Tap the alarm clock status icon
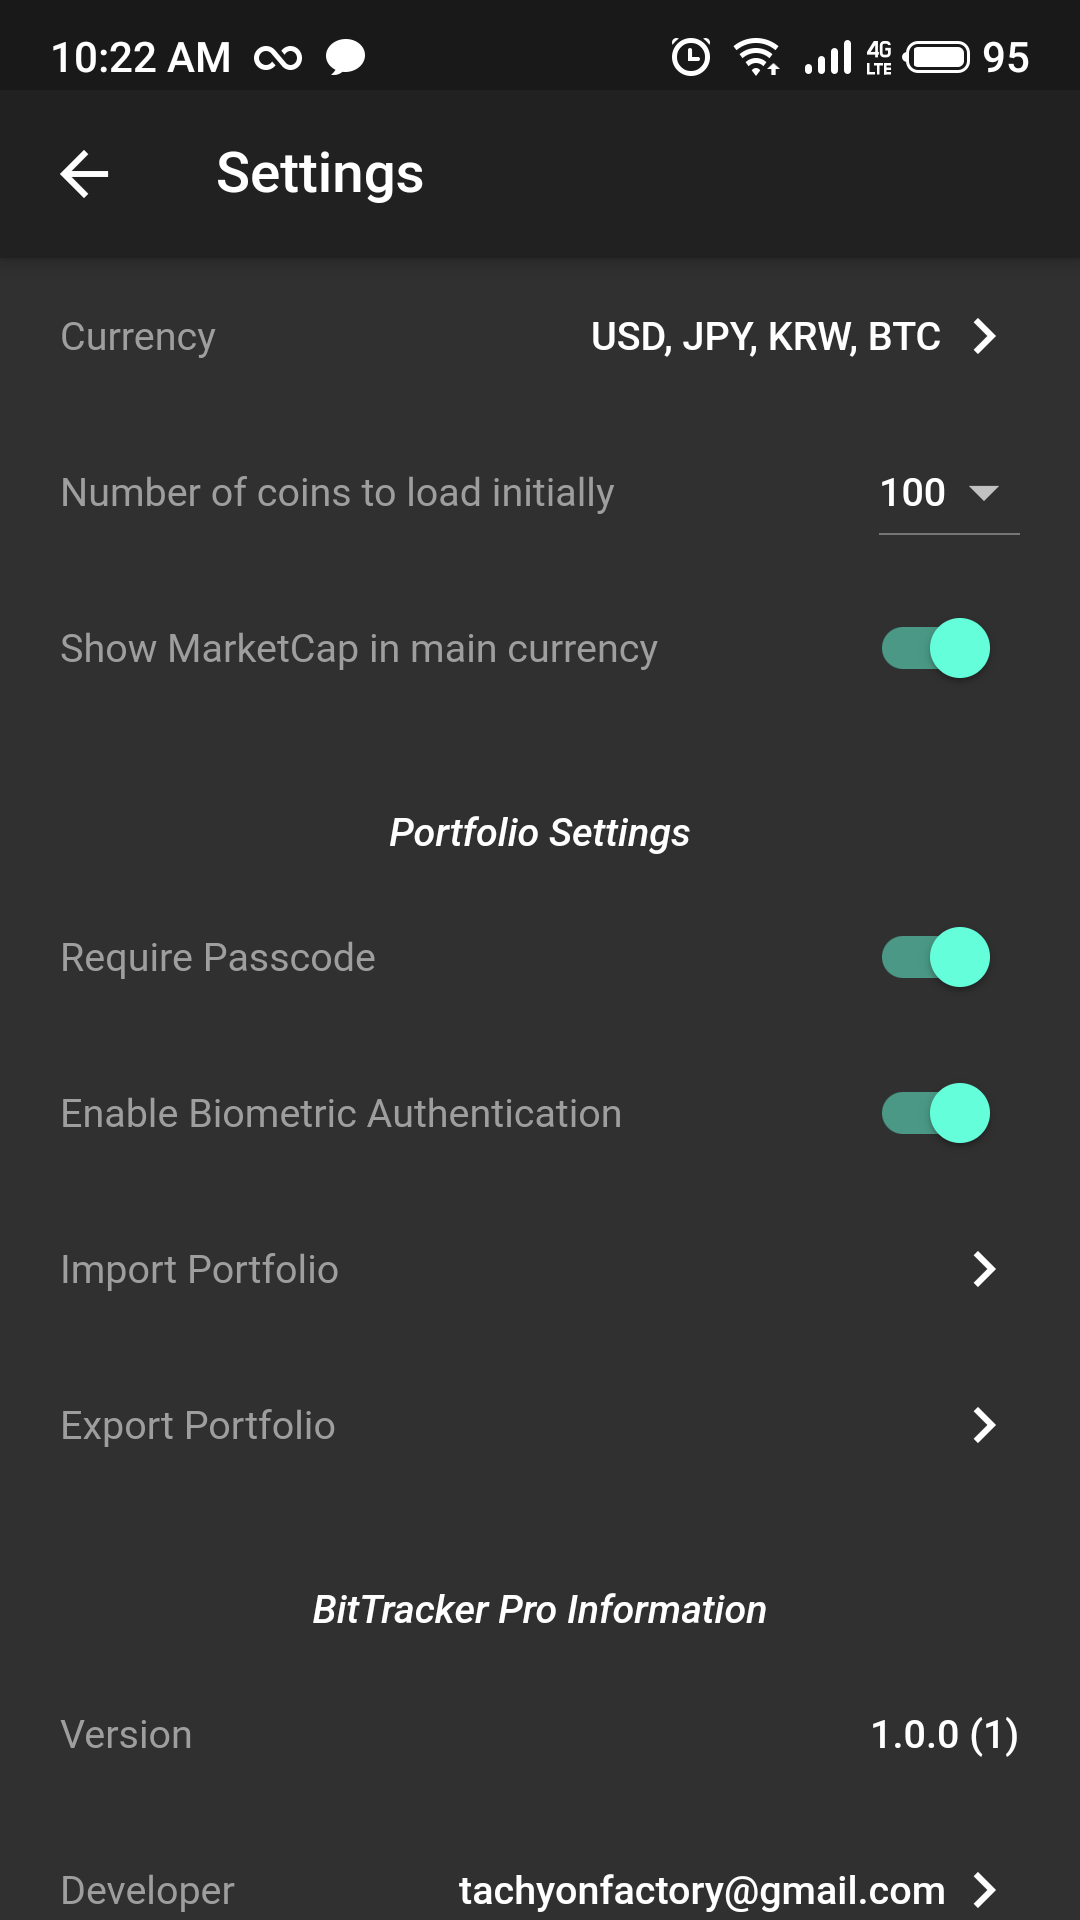 point(690,57)
